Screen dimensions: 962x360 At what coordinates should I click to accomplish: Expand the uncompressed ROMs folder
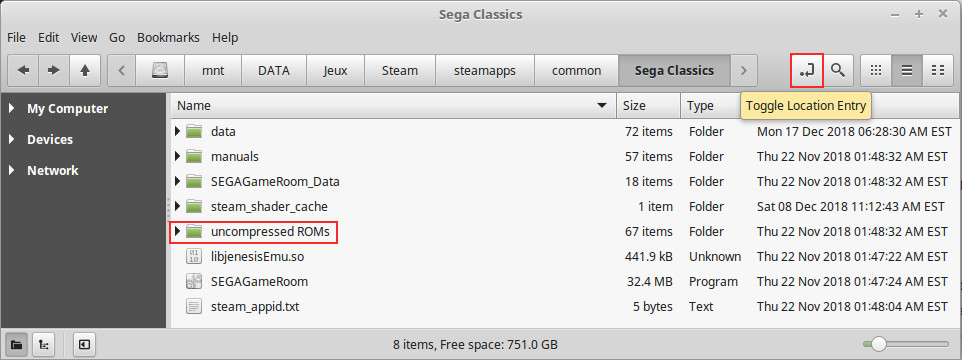[x=177, y=232]
